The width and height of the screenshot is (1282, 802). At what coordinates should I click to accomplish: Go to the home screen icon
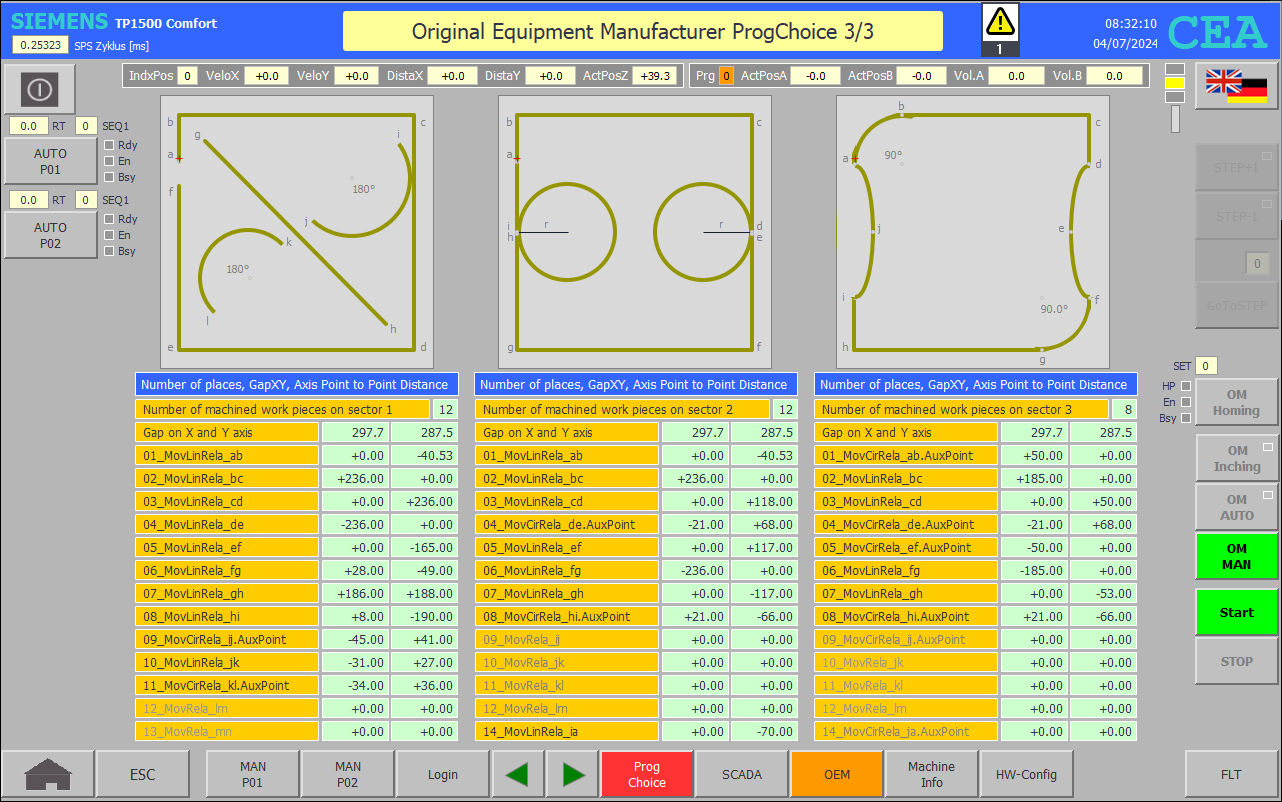48,774
